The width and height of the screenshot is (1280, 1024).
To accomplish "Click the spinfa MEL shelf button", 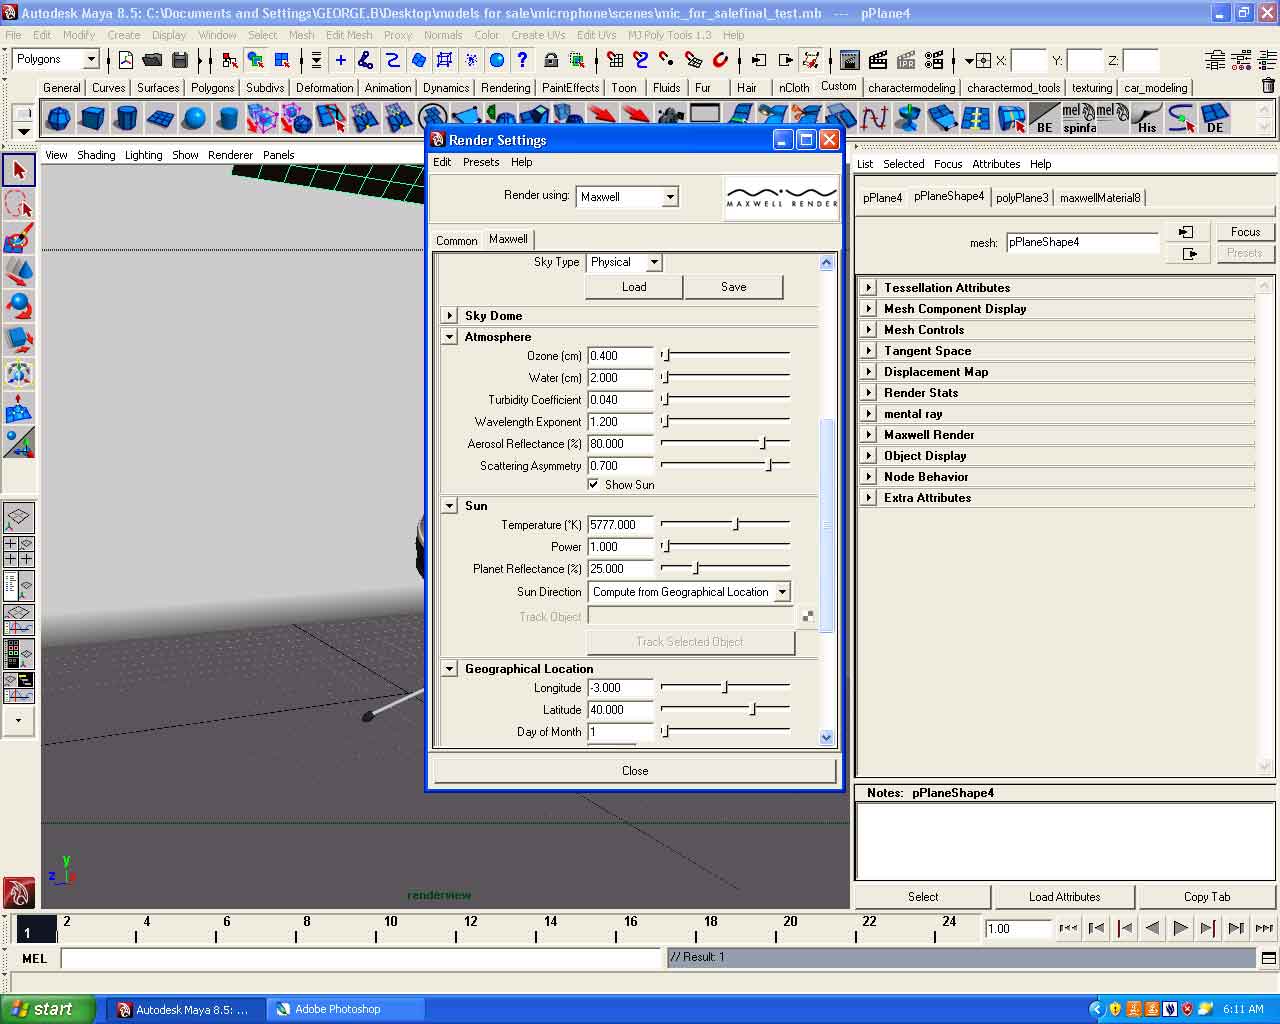I will [x=1079, y=119].
